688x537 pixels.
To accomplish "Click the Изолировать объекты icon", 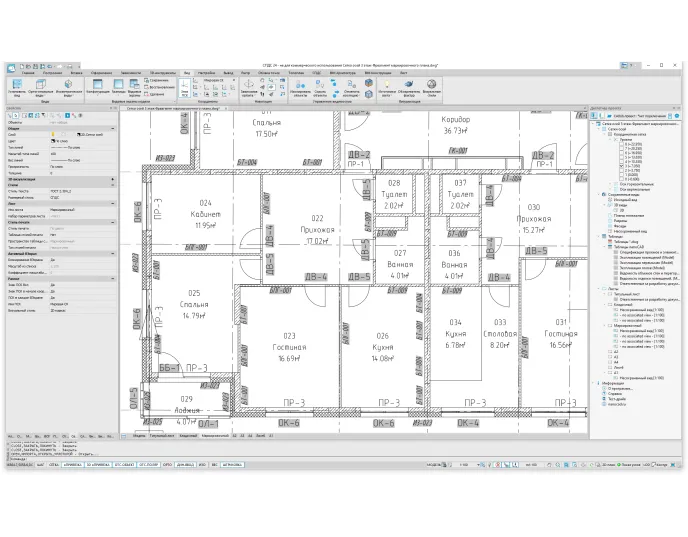I will 302,89.
